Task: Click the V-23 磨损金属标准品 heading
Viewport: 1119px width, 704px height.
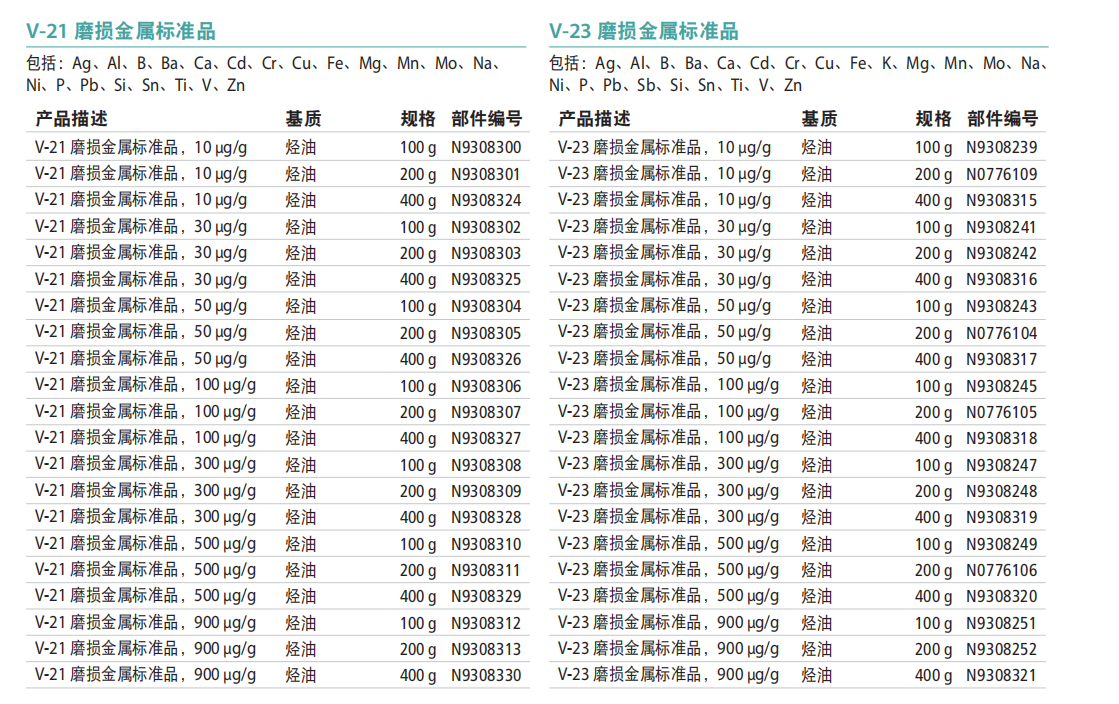Action: click(x=644, y=31)
